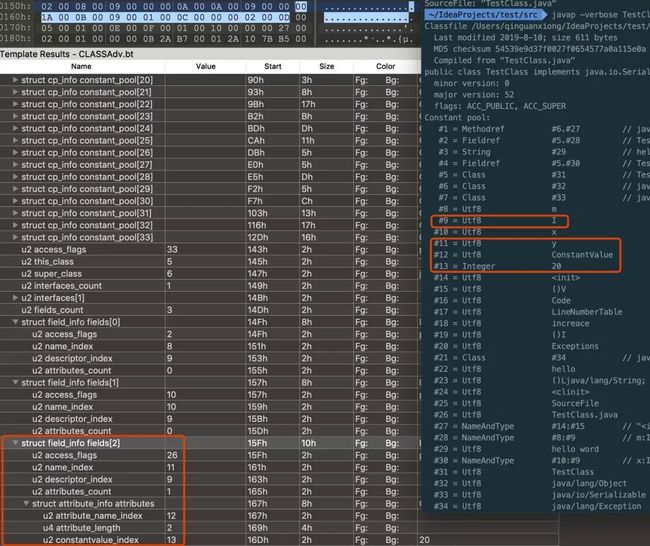Click the Start column header
The image size is (650, 546).
(273, 66)
